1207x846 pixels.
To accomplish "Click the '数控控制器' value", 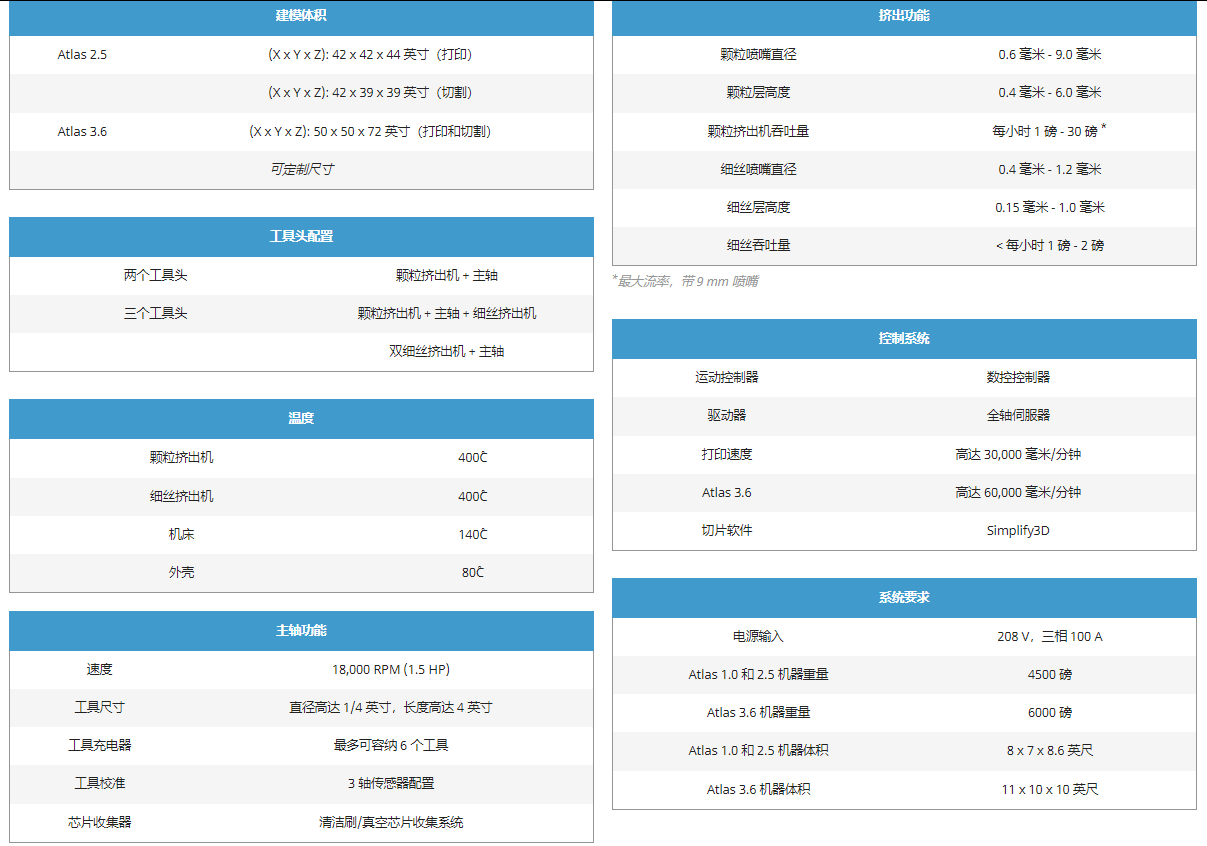I will pyautogui.click(x=1018, y=377).
